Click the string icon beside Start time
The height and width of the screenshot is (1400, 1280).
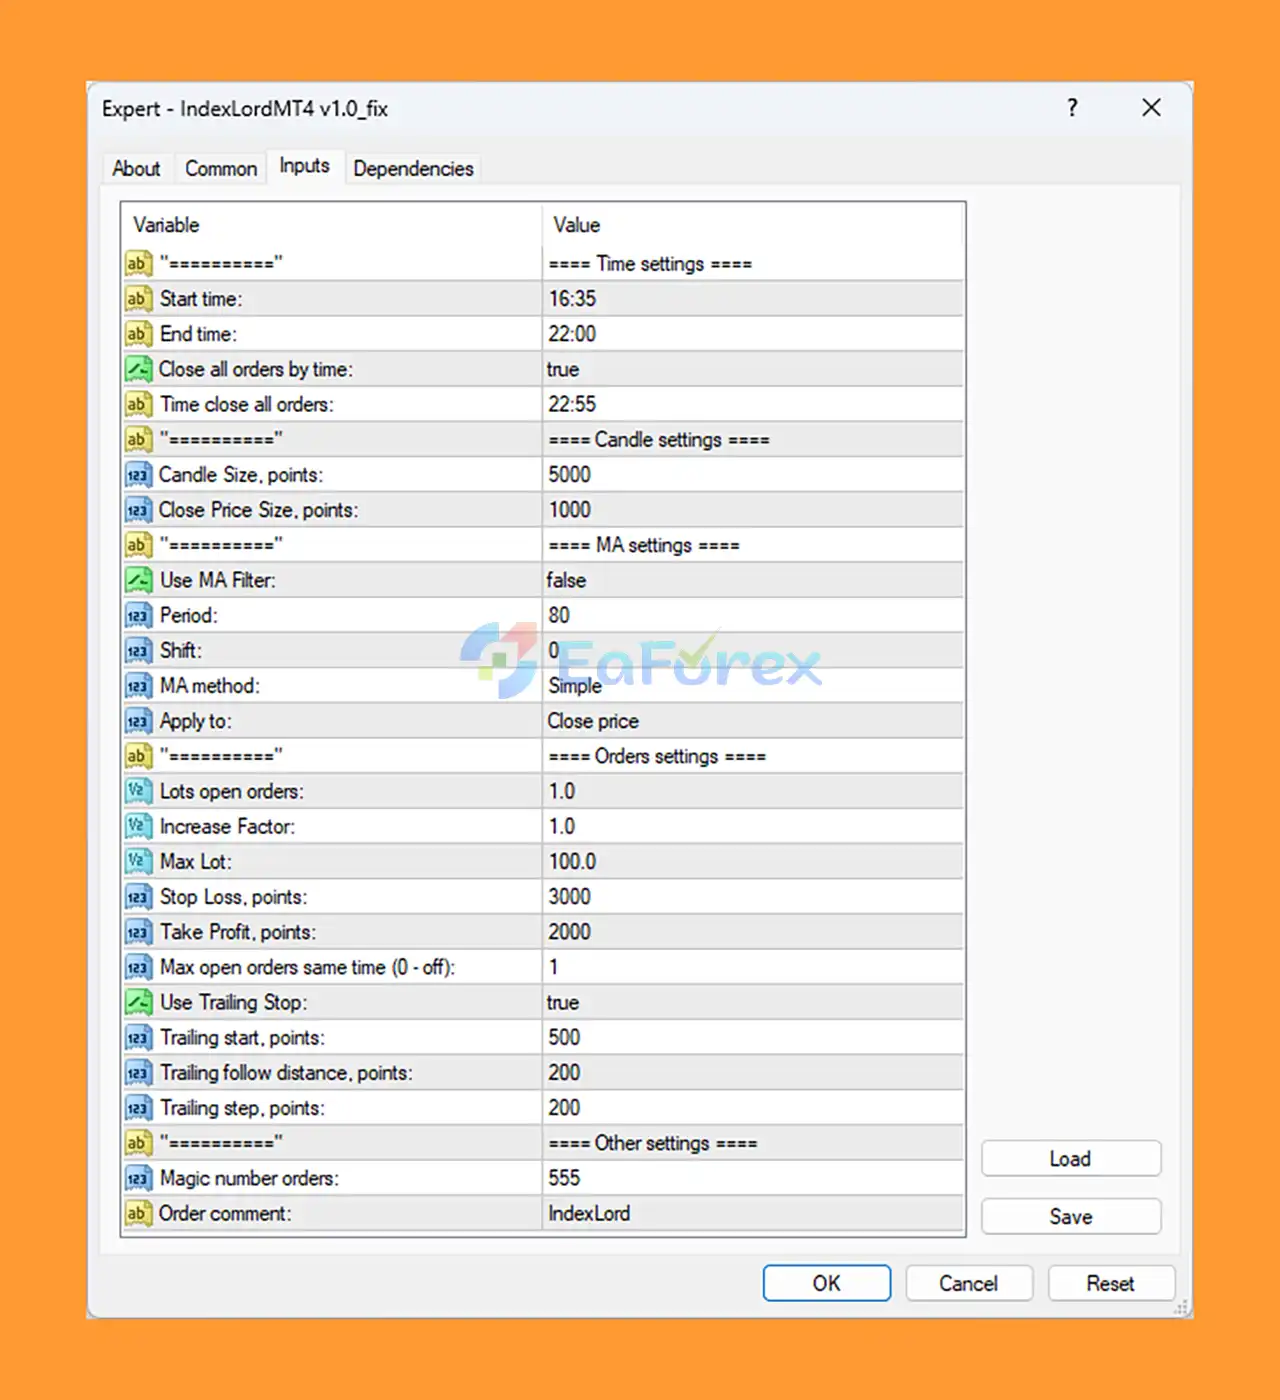pyautogui.click(x=138, y=299)
